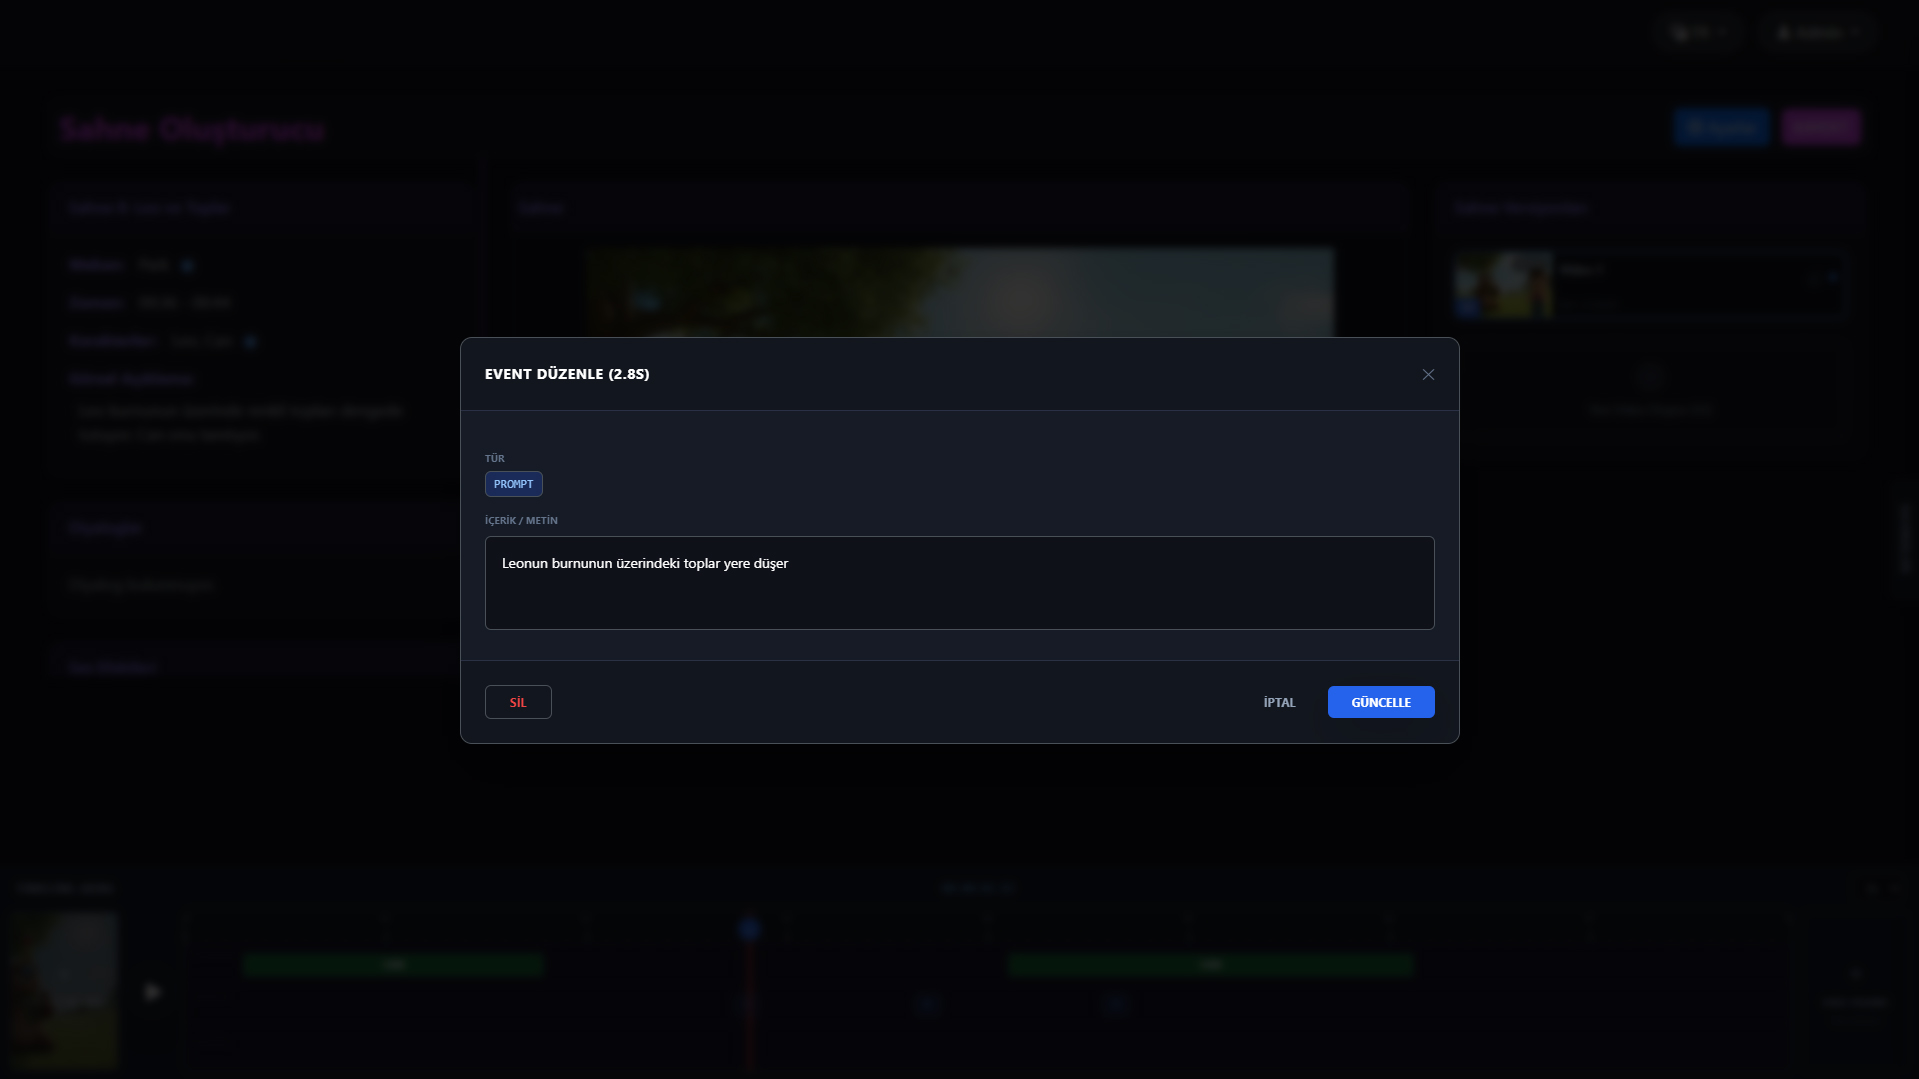The width and height of the screenshot is (1919, 1079).
Task: Click the video thumbnail beside the timeline
Action: (x=64, y=990)
